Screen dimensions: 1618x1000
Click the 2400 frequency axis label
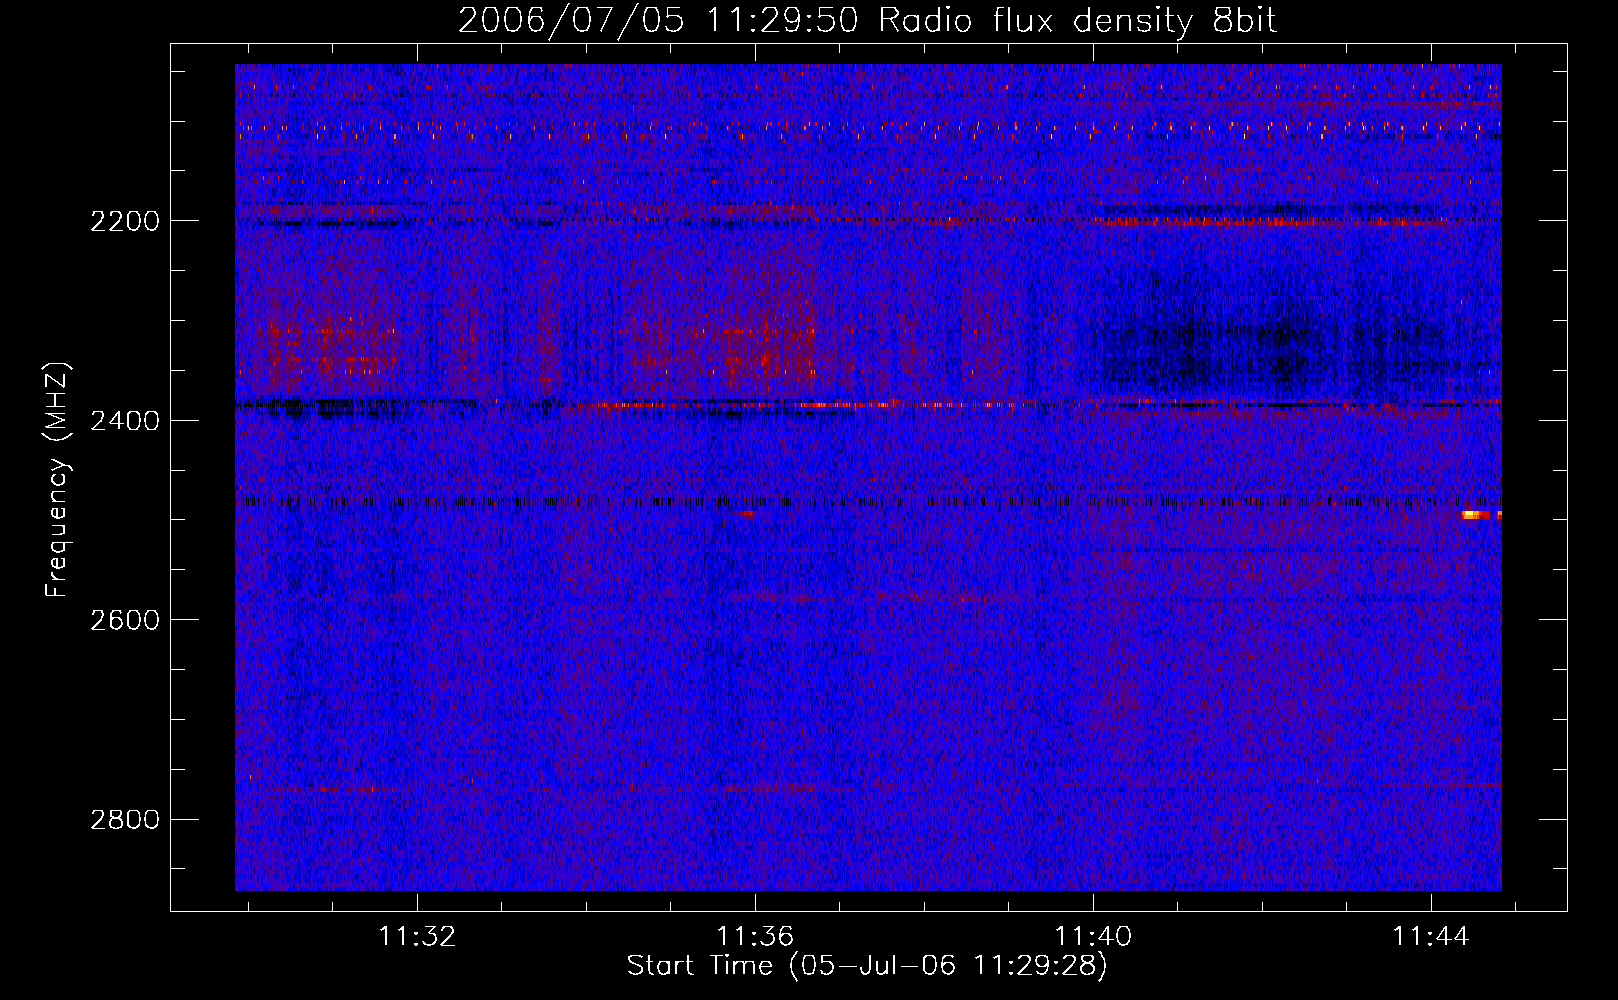coord(125,421)
